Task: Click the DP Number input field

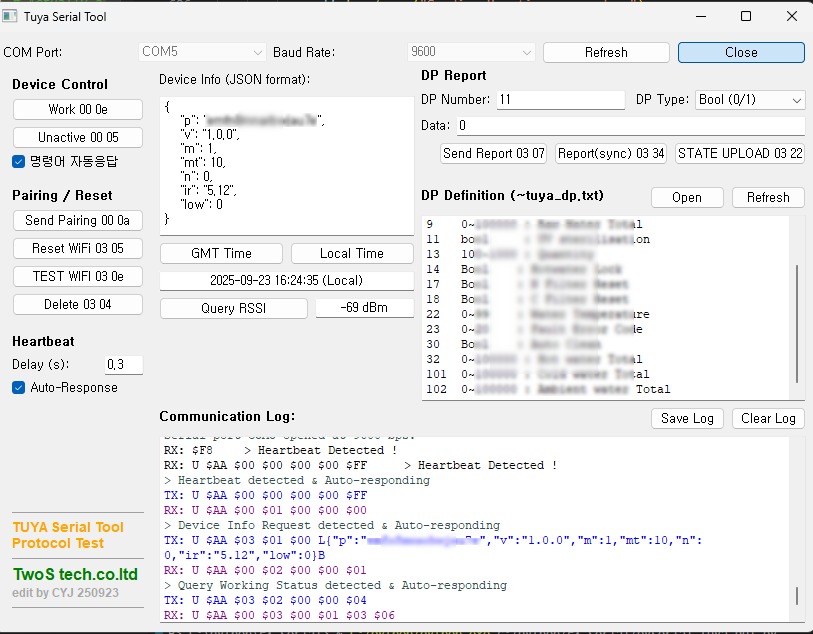Action: 560,100
